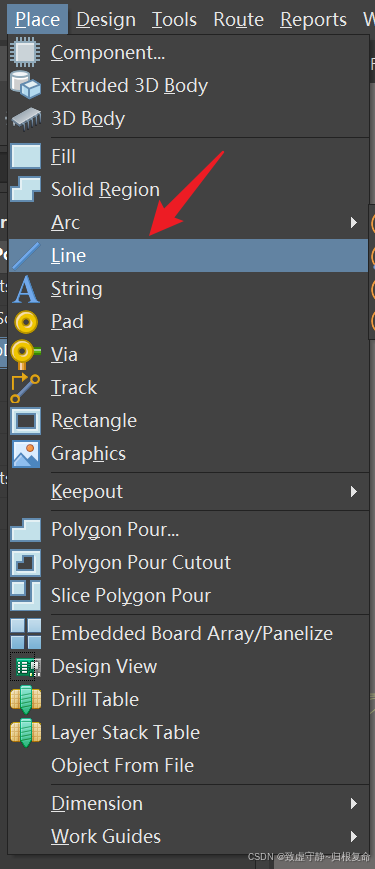Select Rectangle menu entry
Image resolution: width=375 pixels, height=869 pixels.
coord(188,421)
